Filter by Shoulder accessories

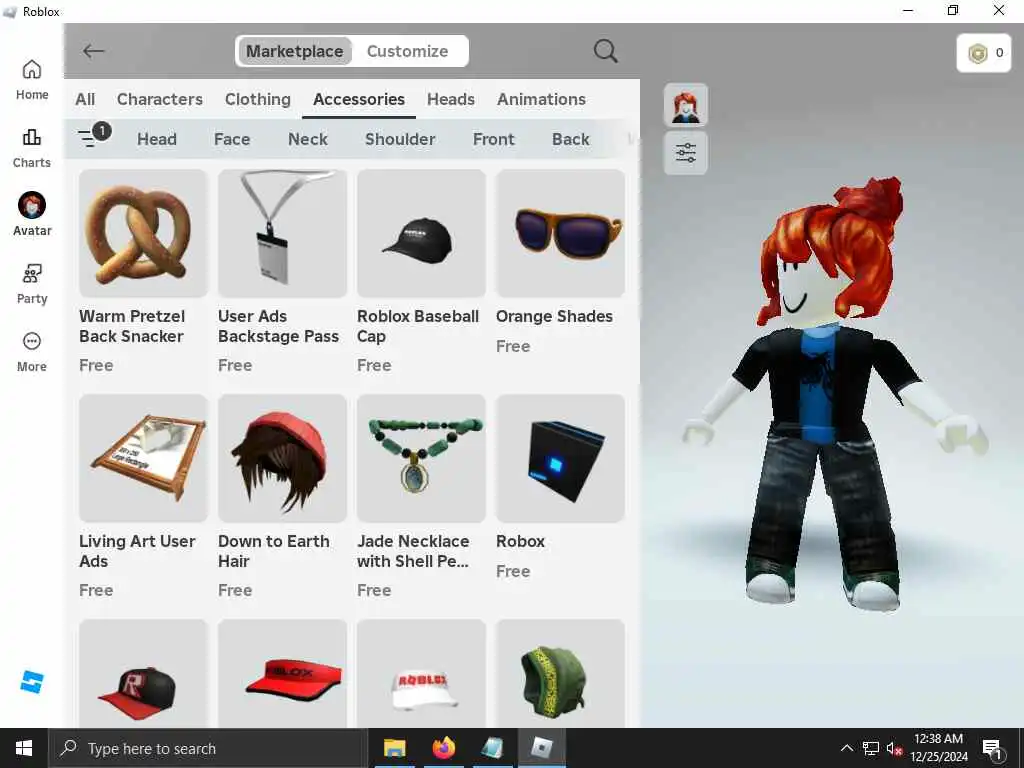point(400,139)
